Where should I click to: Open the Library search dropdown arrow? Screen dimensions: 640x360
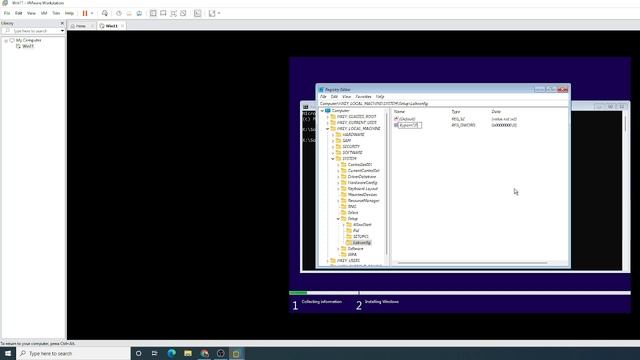point(62,31)
